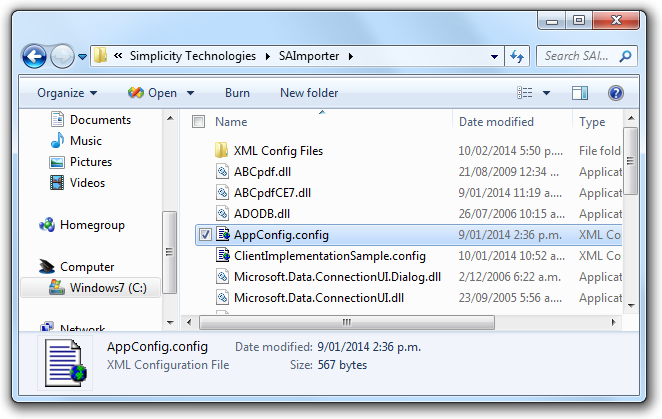Toggle the preview pane
This screenshot has width=662, height=419.
click(x=580, y=93)
